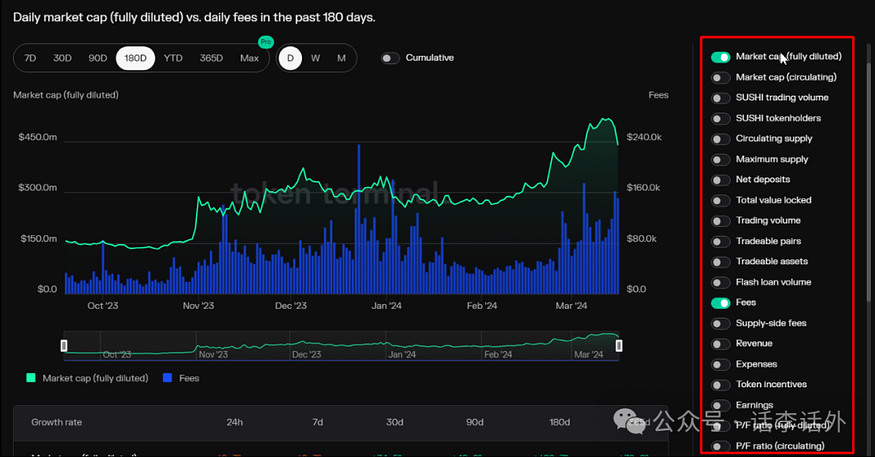Select the 365D time range
The image size is (875, 457).
pyautogui.click(x=211, y=58)
